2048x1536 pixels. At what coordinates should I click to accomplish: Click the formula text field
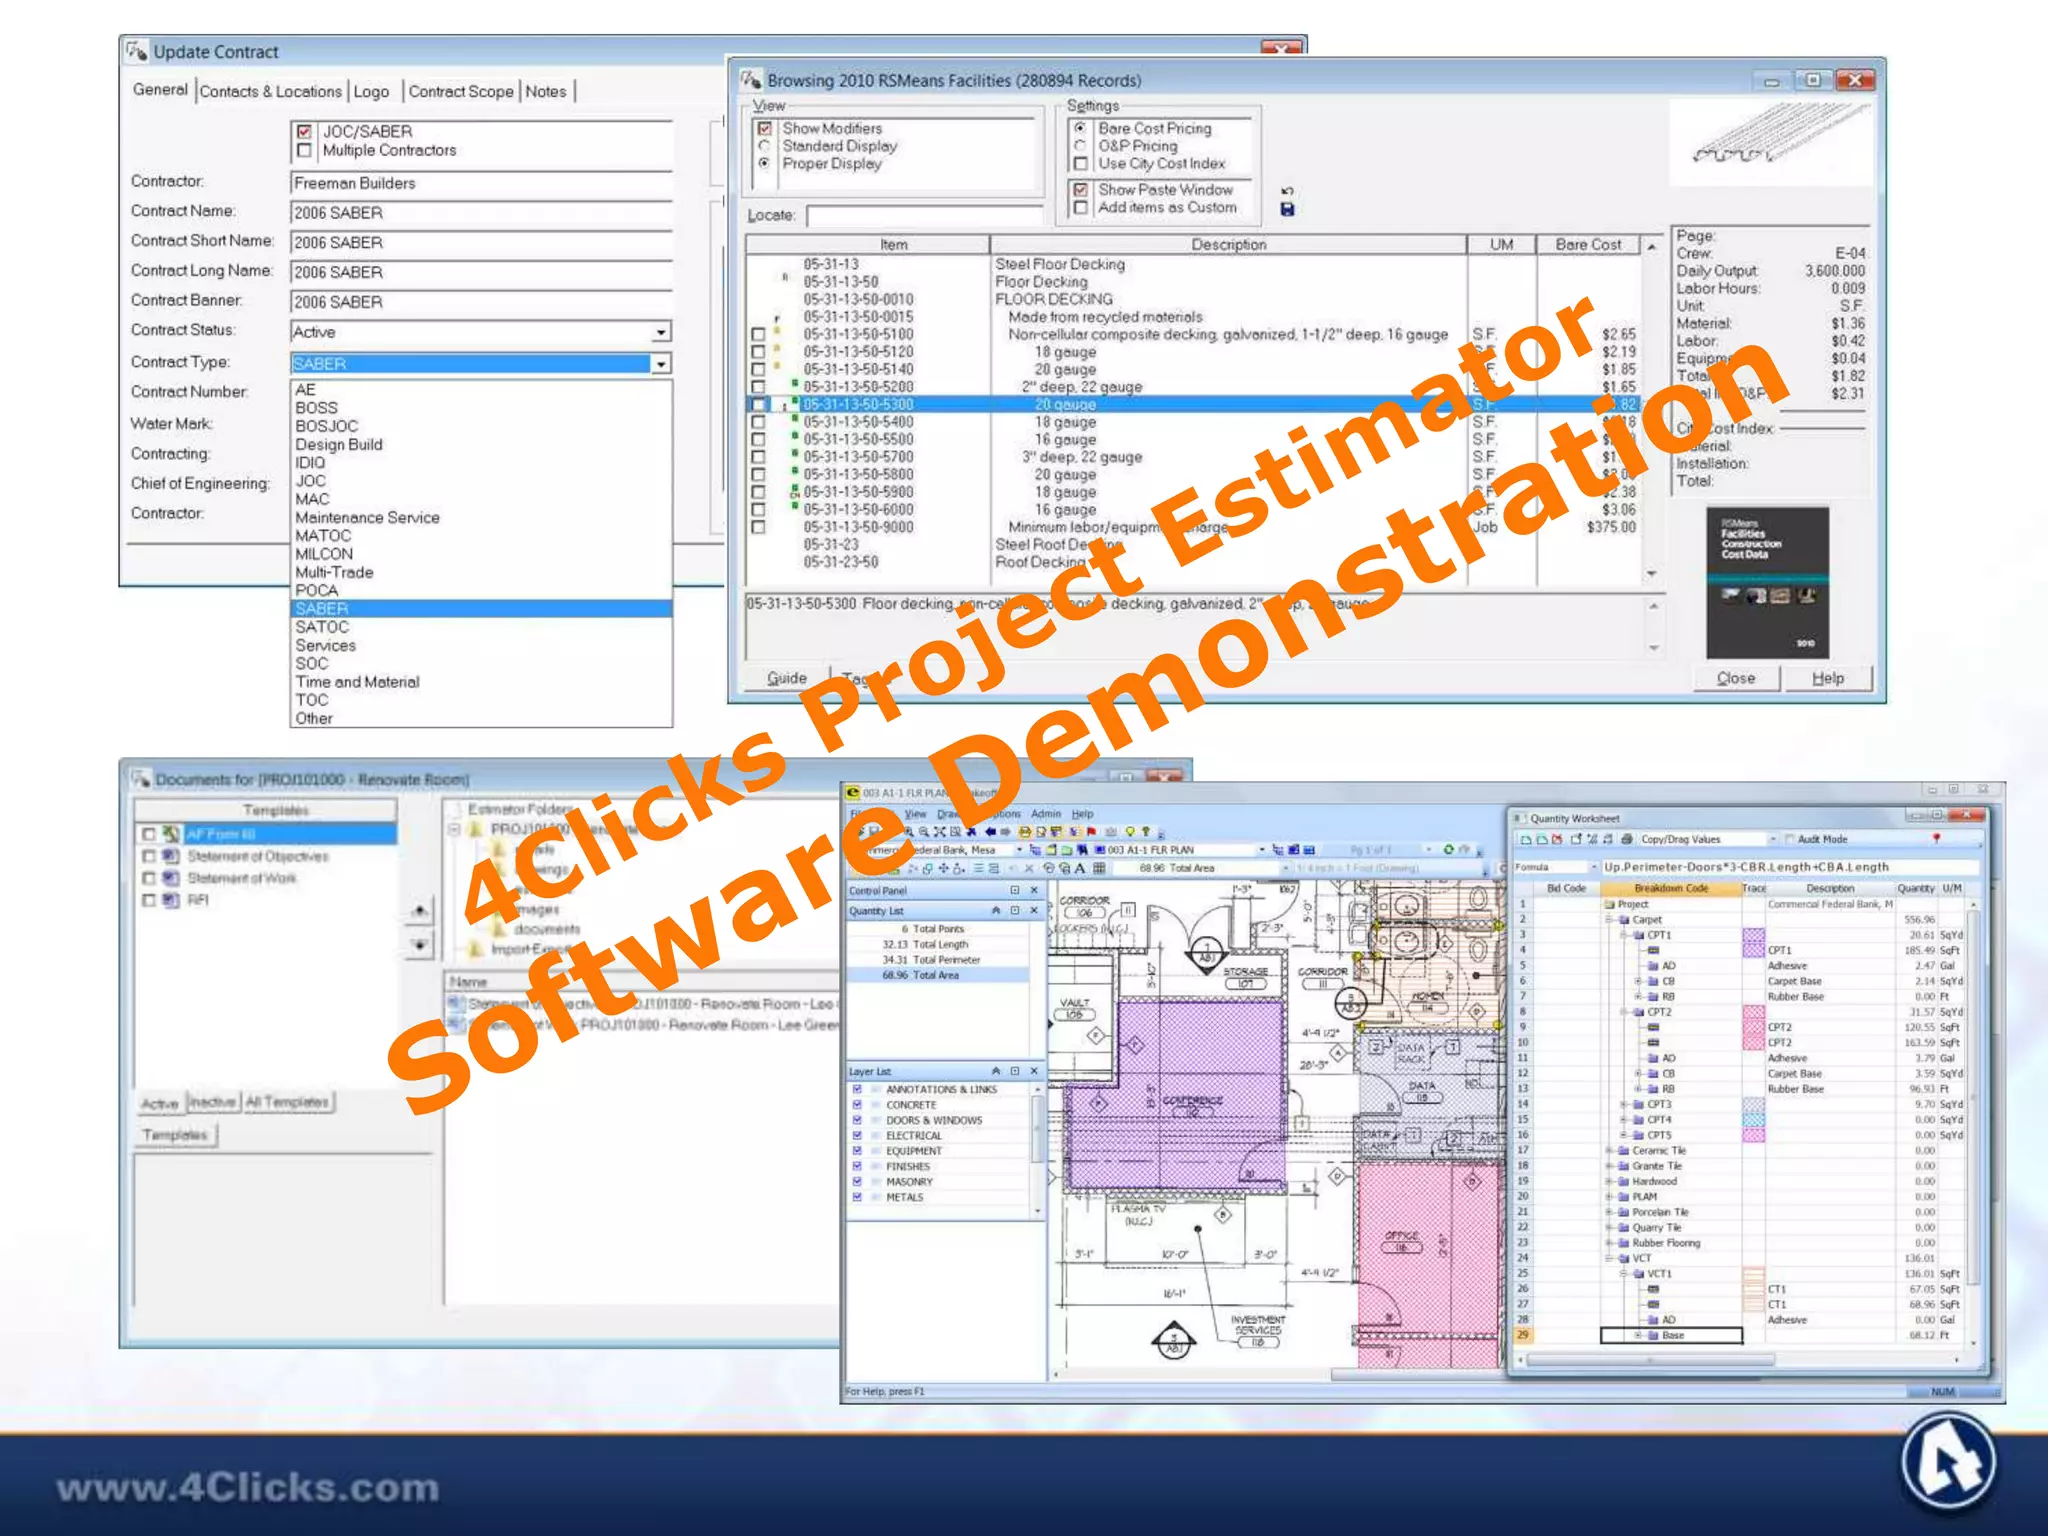[x=1790, y=867]
